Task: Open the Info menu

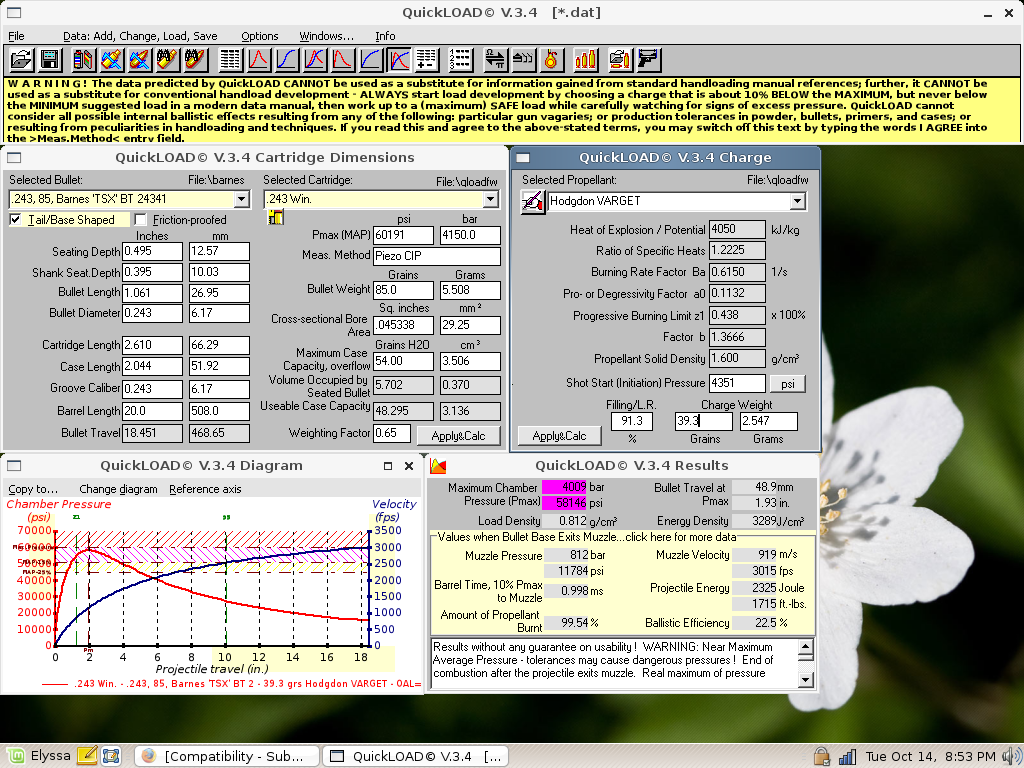Action: click(x=385, y=36)
